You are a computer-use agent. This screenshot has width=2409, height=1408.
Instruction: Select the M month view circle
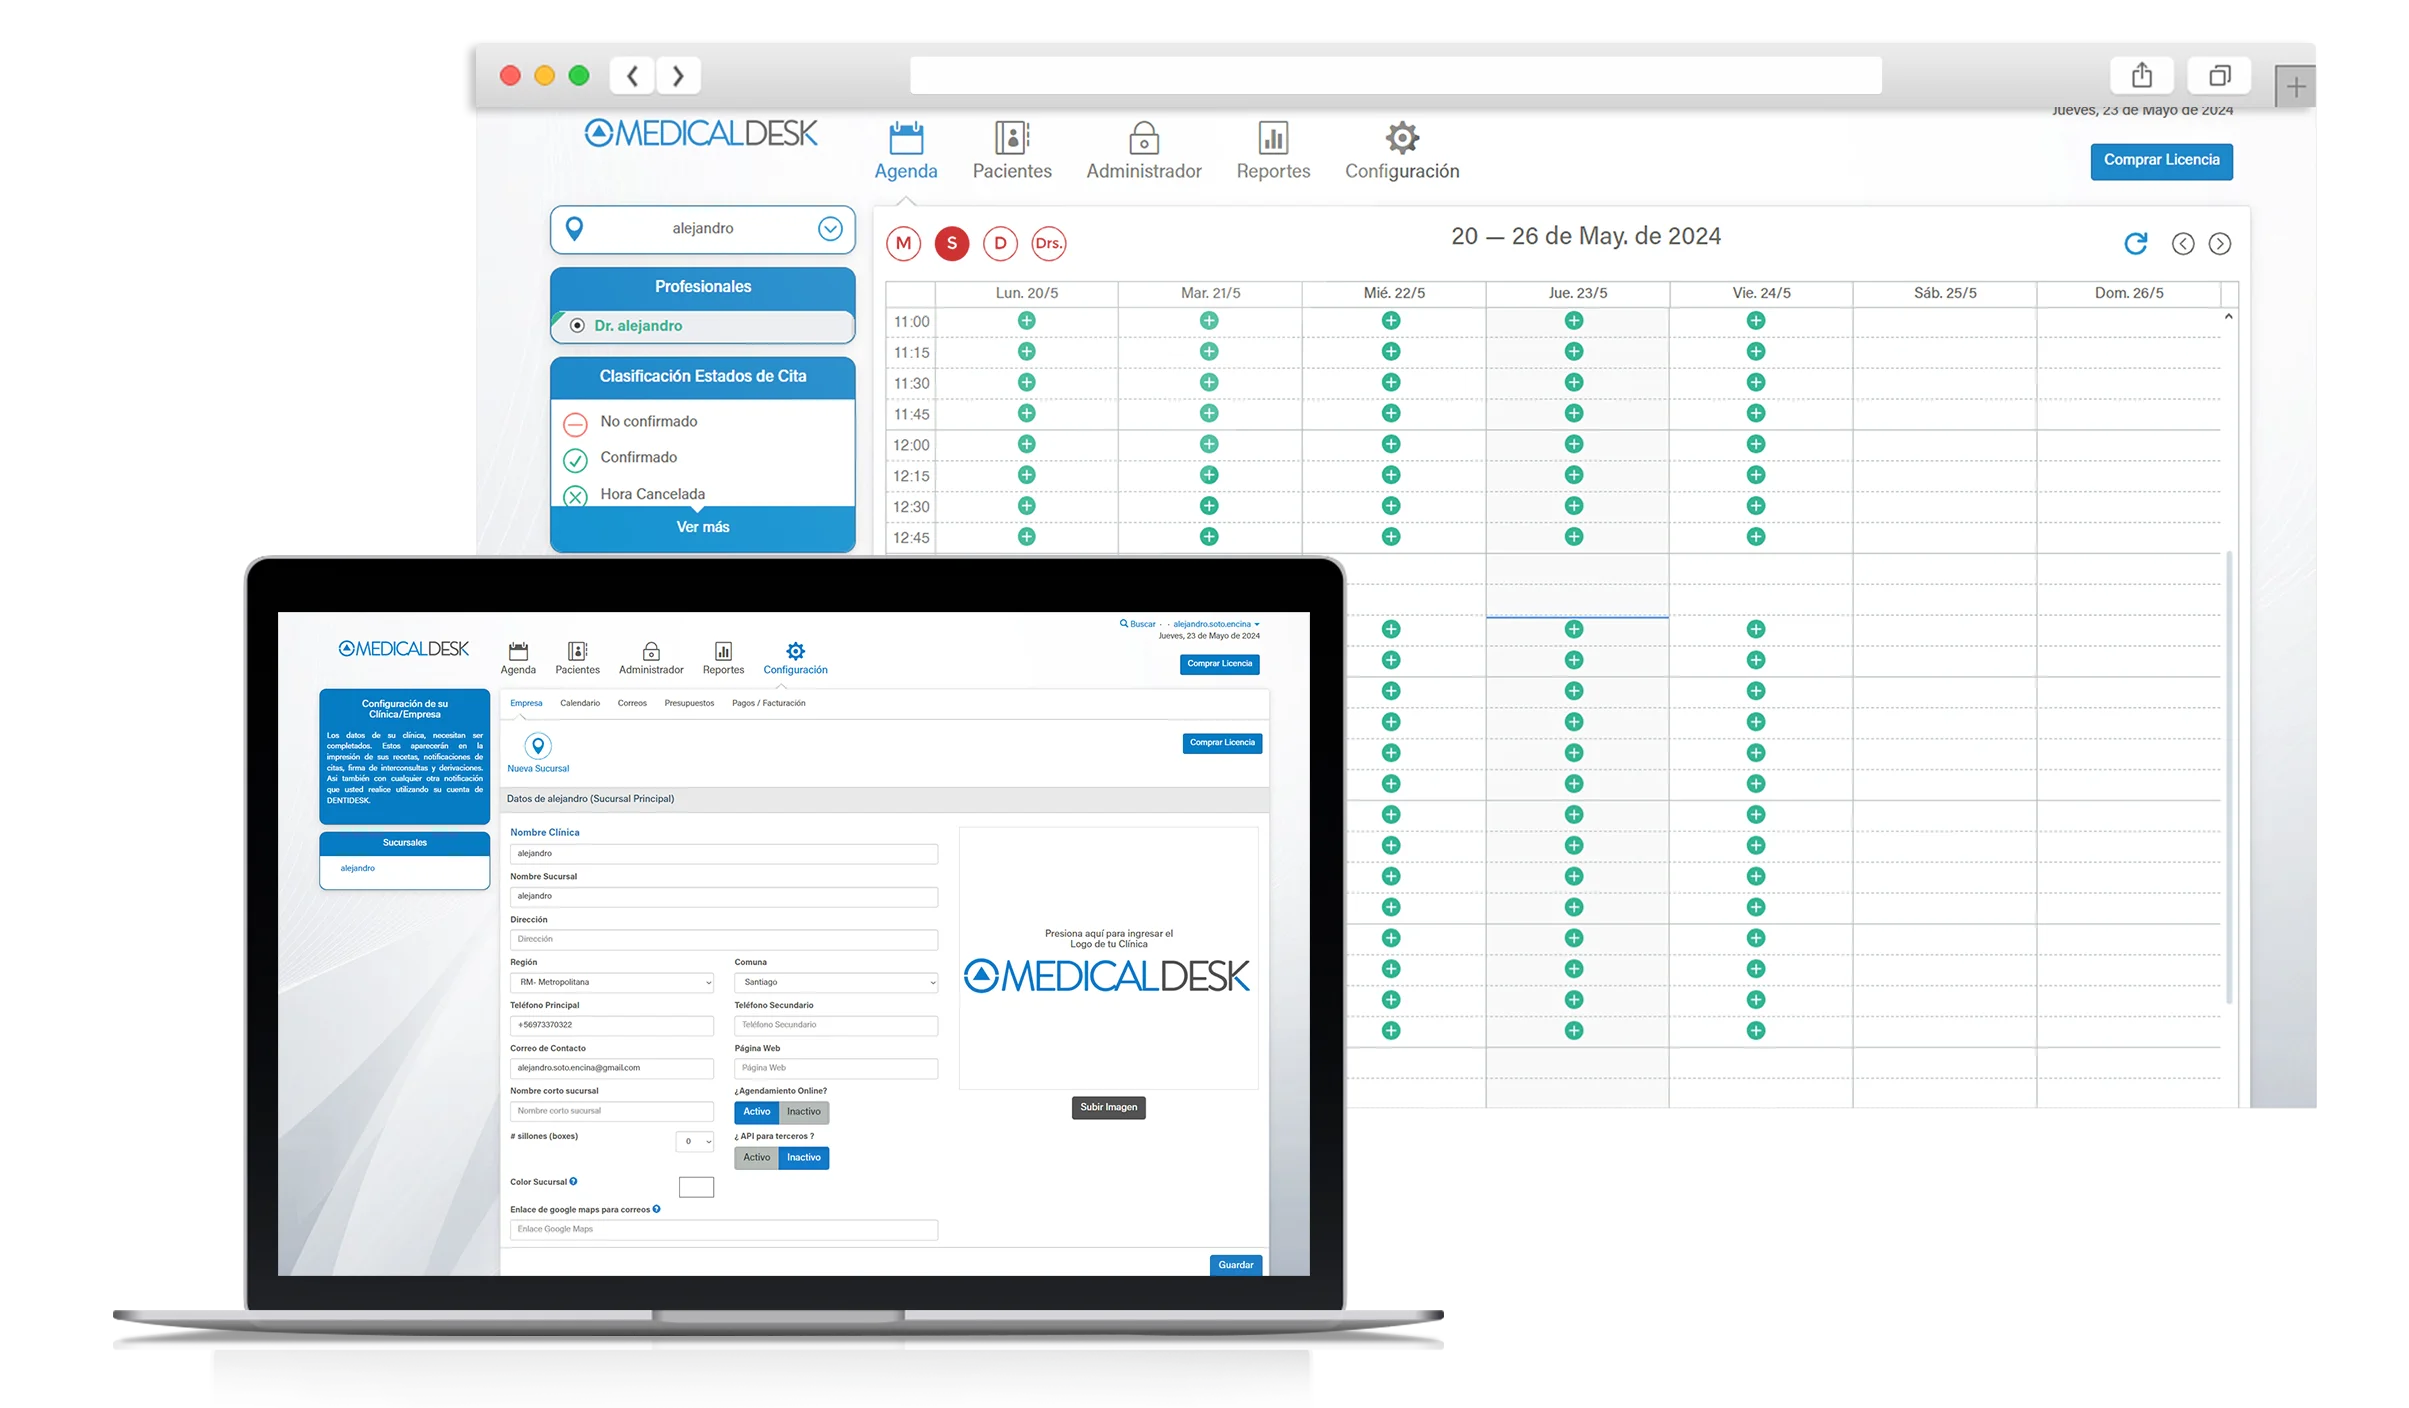pos(903,243)
